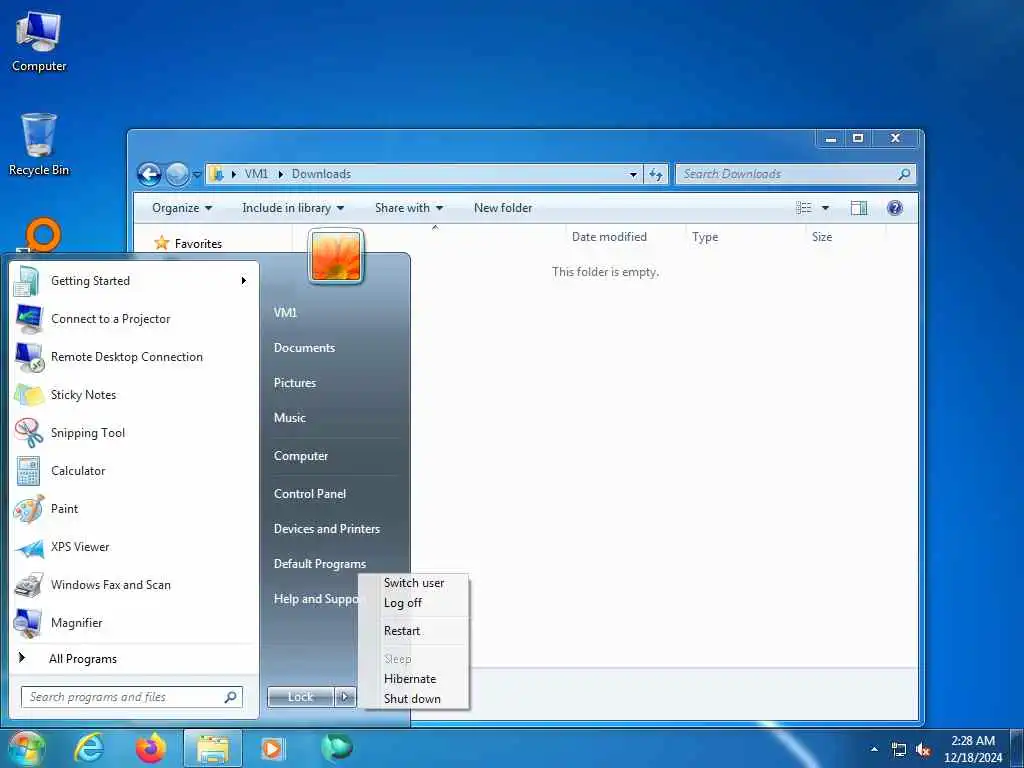
Task: Open Paint from Start menu
Action: (133, 509)
